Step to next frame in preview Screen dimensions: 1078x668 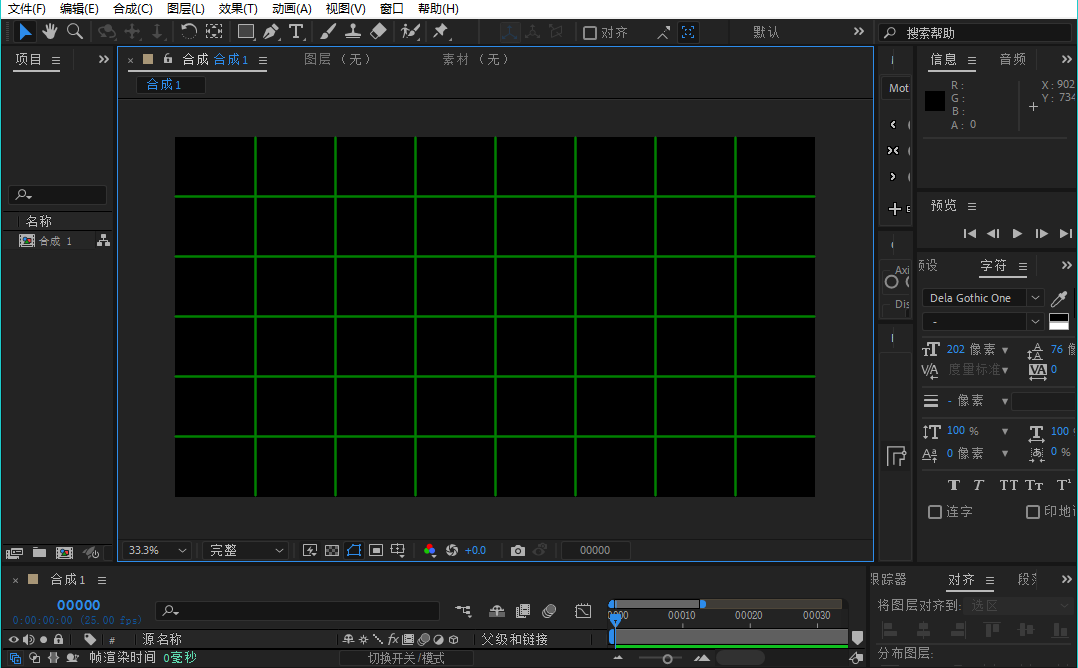click(x=1042, y=234)
